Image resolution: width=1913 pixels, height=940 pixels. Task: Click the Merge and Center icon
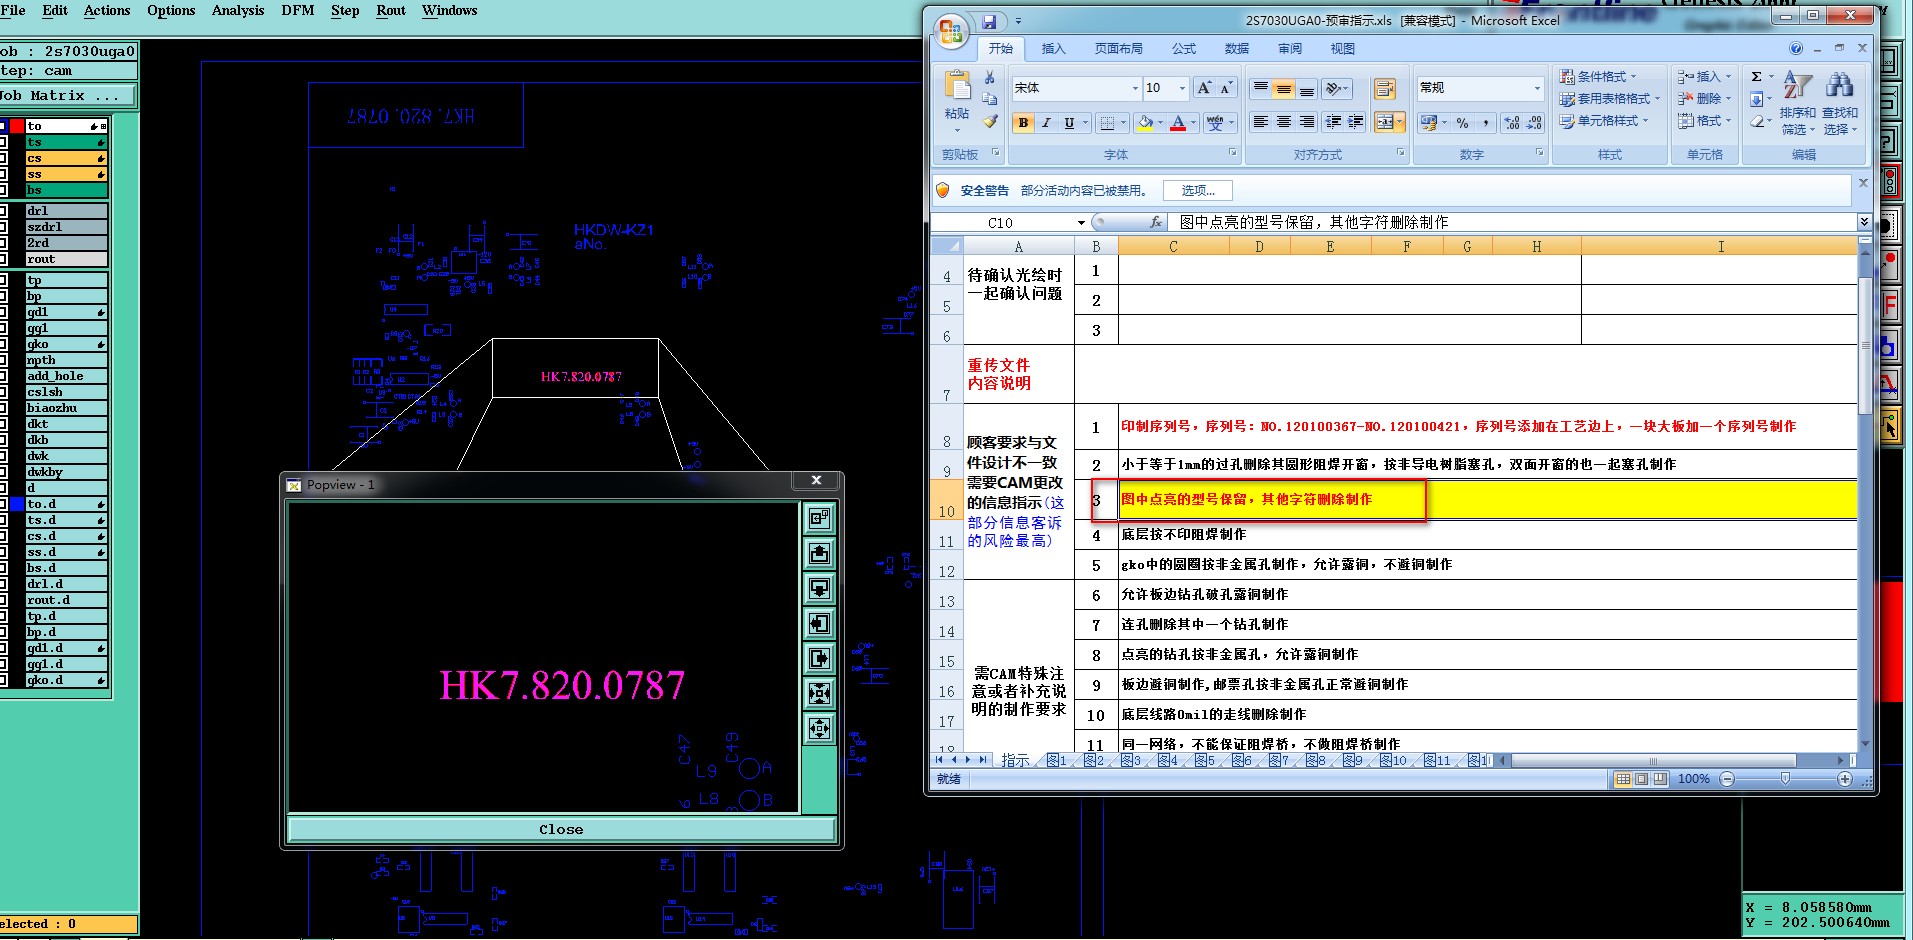coord(1384,122)
